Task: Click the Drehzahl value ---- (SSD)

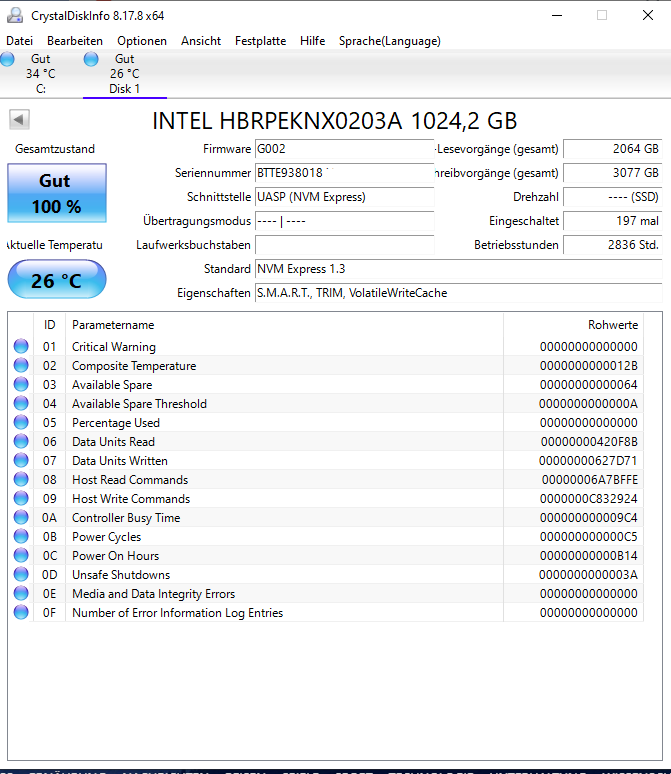Action: (x=612, y=197)
